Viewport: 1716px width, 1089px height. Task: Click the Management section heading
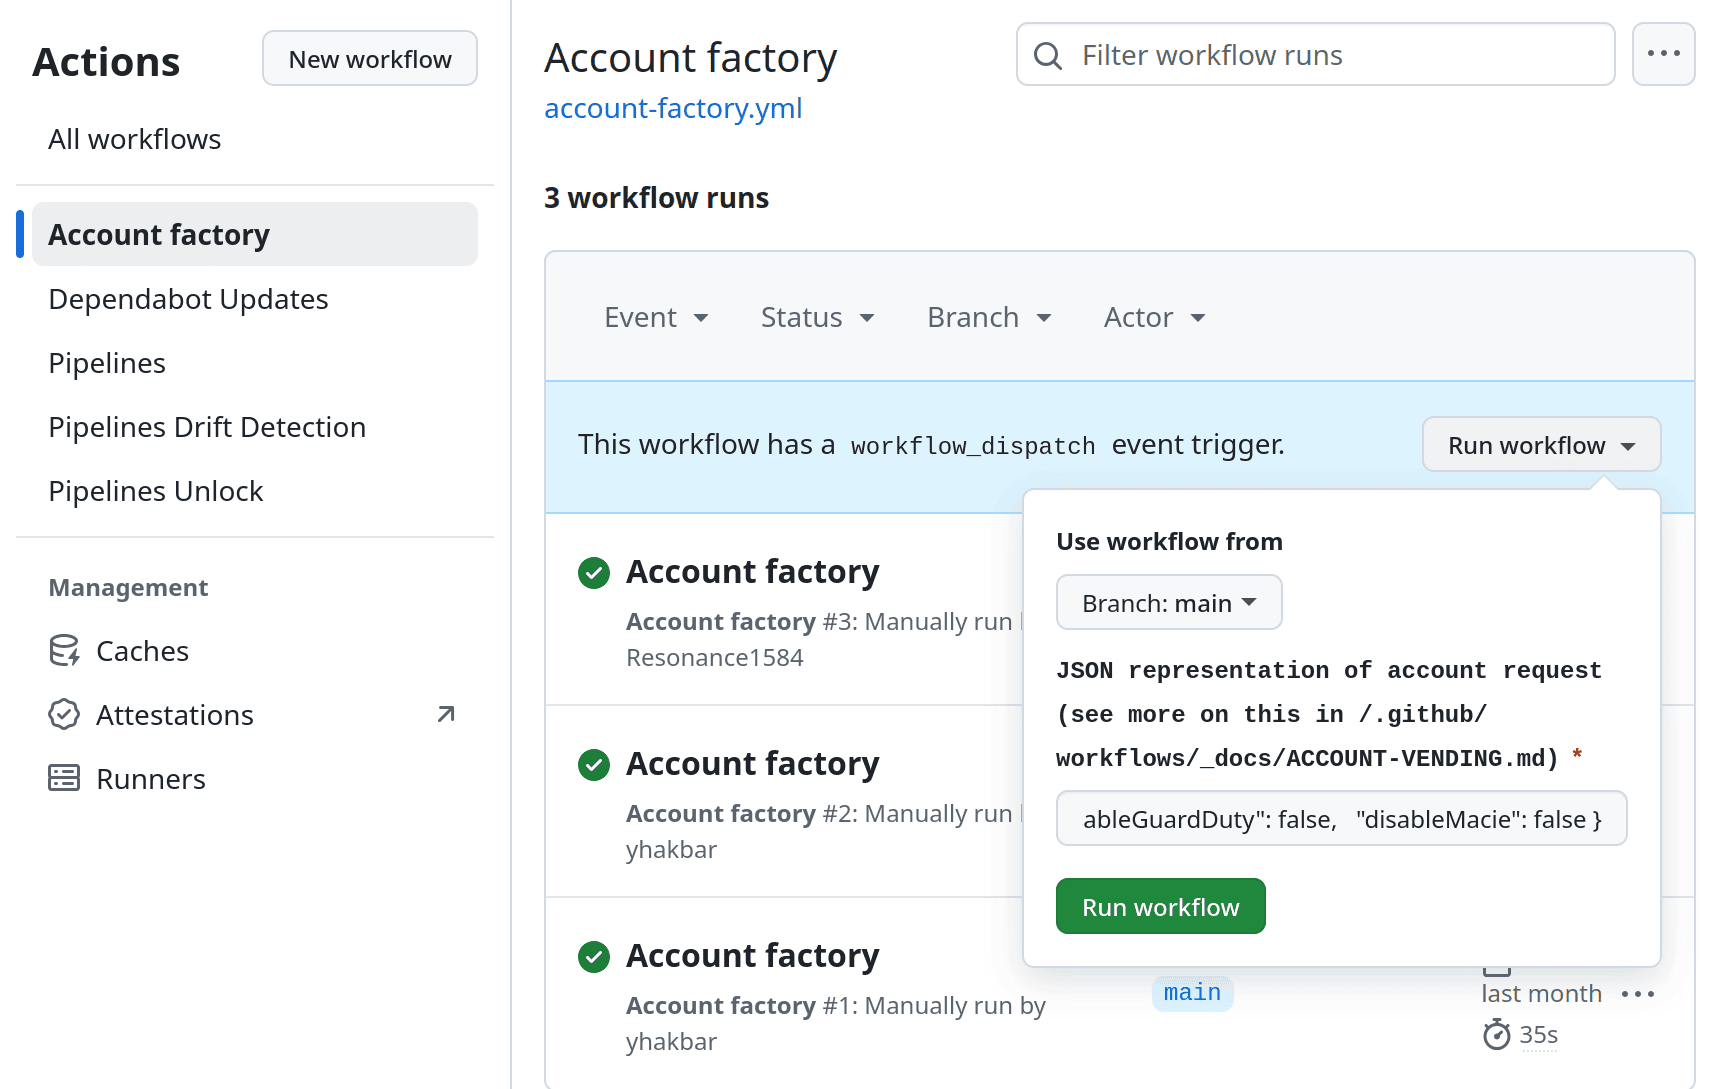point(128,588)
